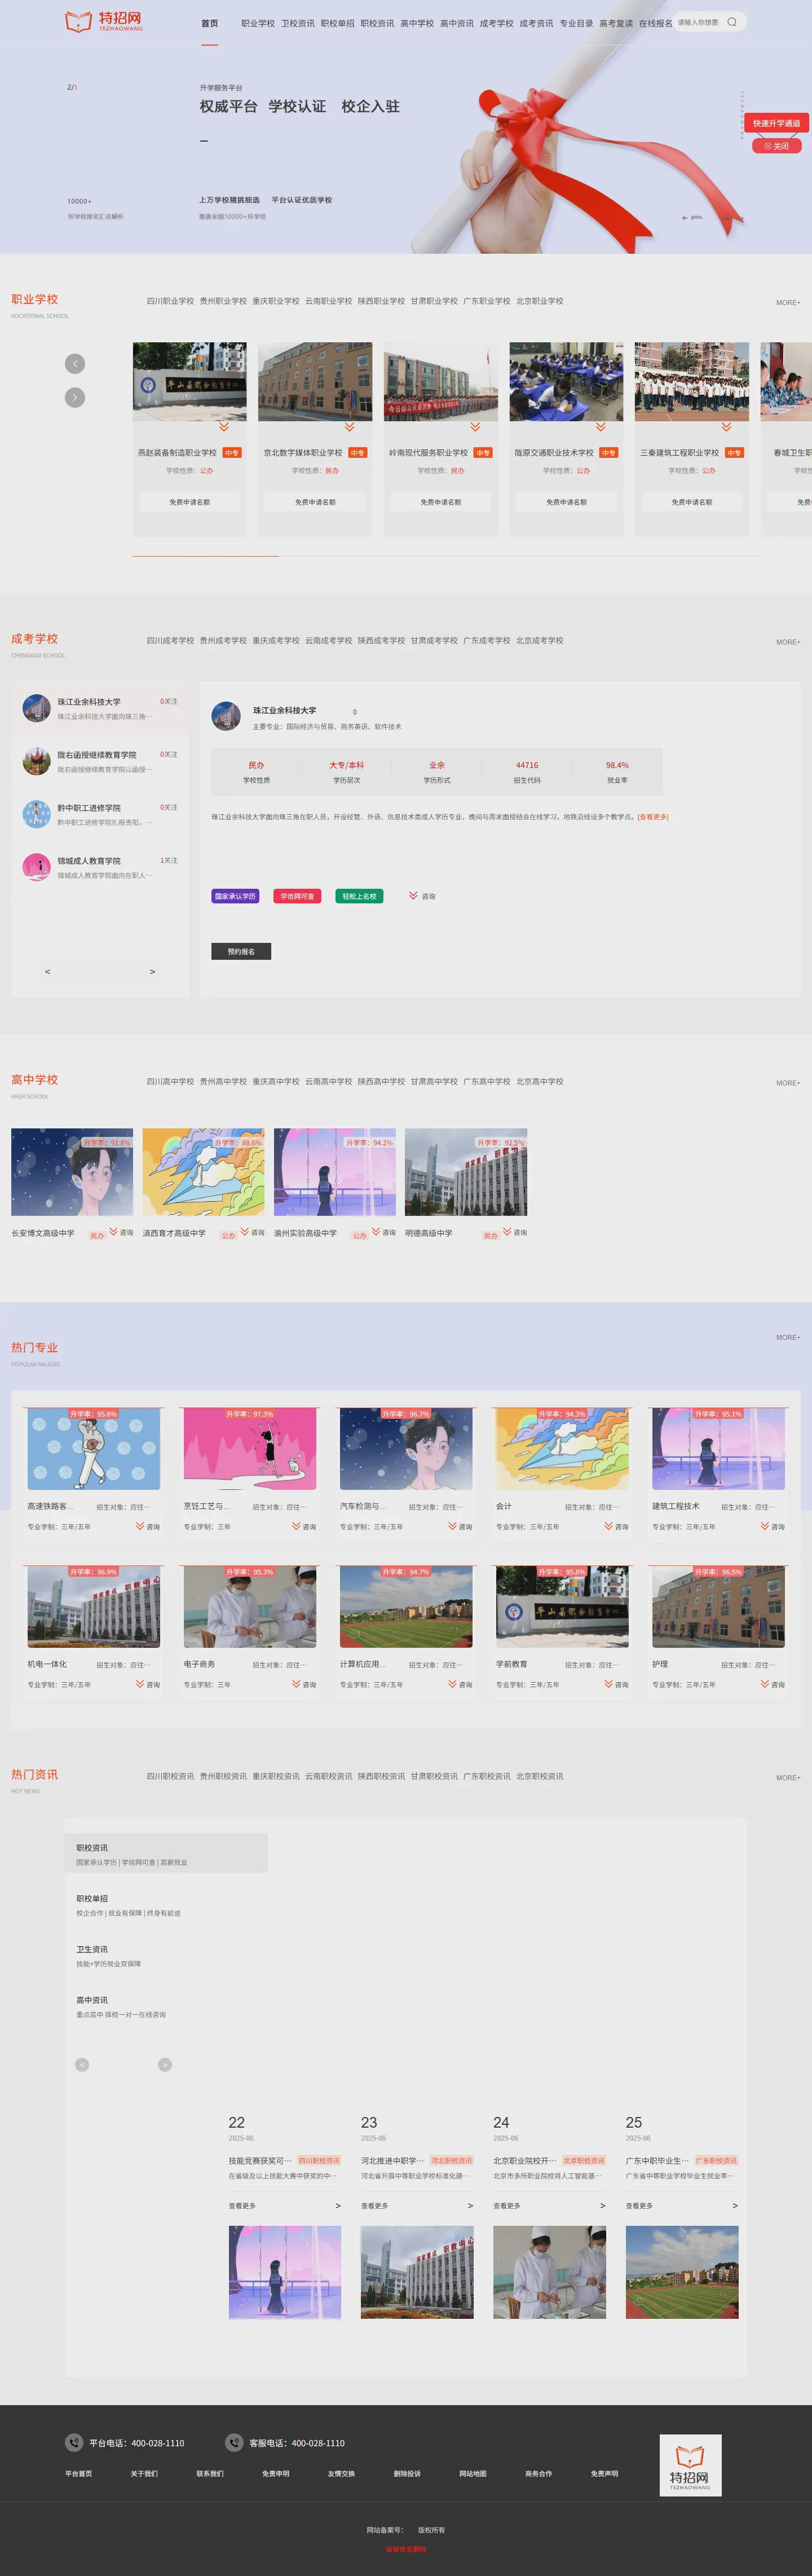
Task: Click the previous arrow in vocational schools carousel
Action: click(x=75, y=364)
